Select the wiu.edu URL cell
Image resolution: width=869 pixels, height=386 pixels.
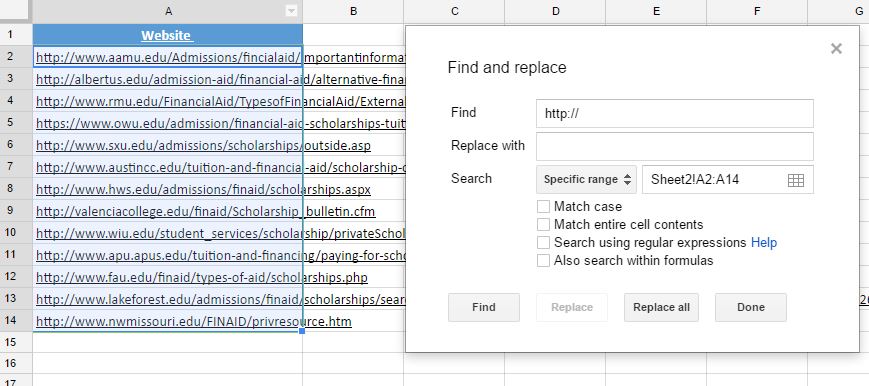click(167, 233)
